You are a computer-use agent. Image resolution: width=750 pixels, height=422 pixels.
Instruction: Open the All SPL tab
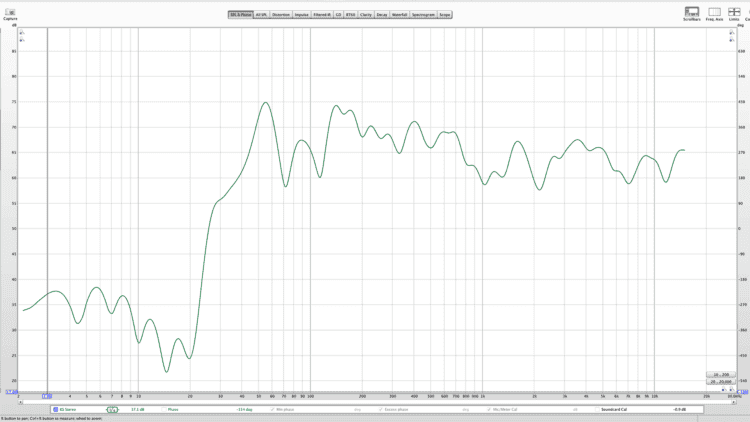click(261, 15)
